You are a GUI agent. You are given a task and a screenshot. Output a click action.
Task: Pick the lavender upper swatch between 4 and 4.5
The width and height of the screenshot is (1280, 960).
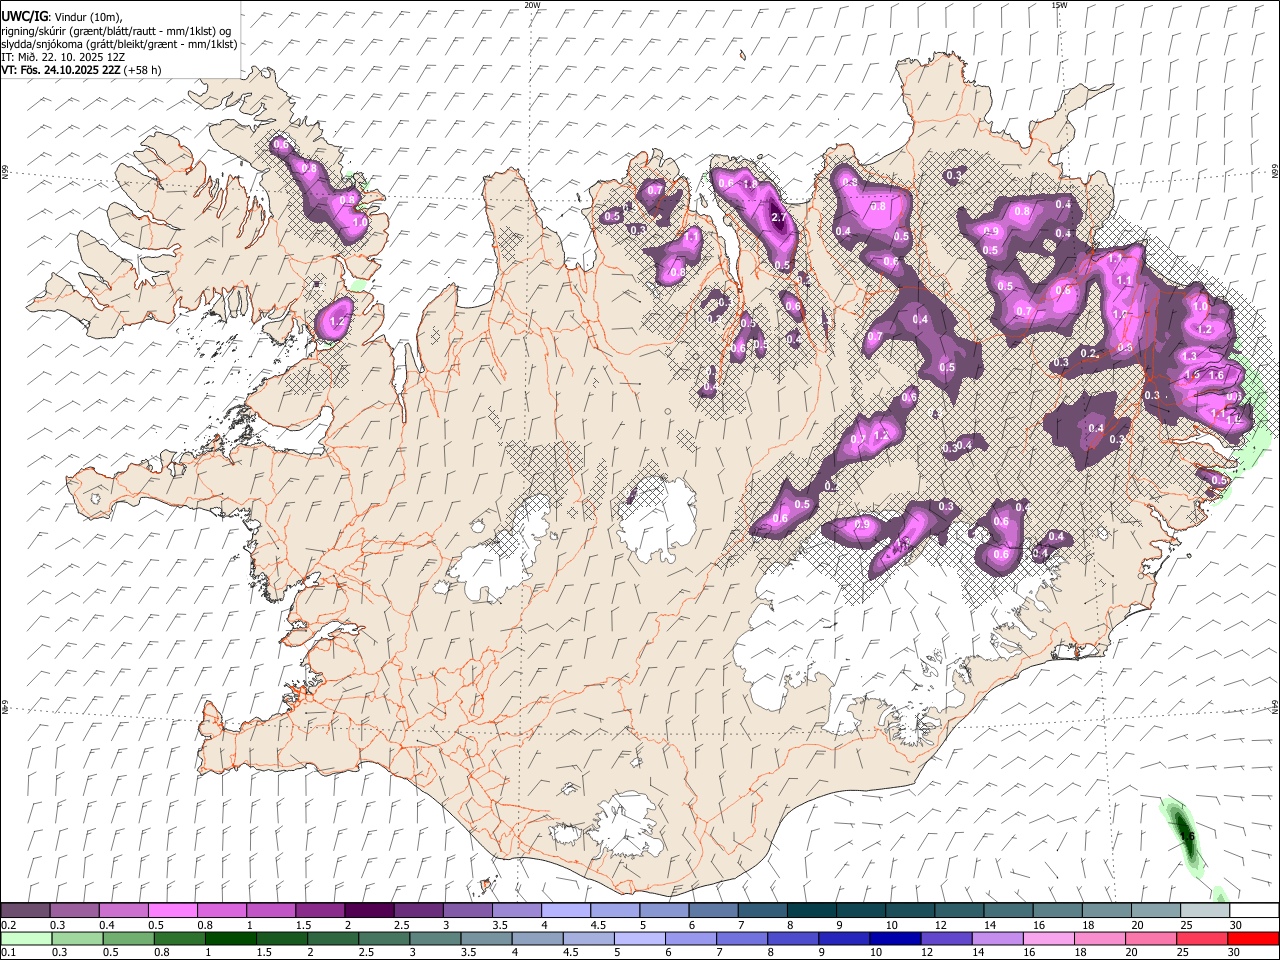(565, 911)
